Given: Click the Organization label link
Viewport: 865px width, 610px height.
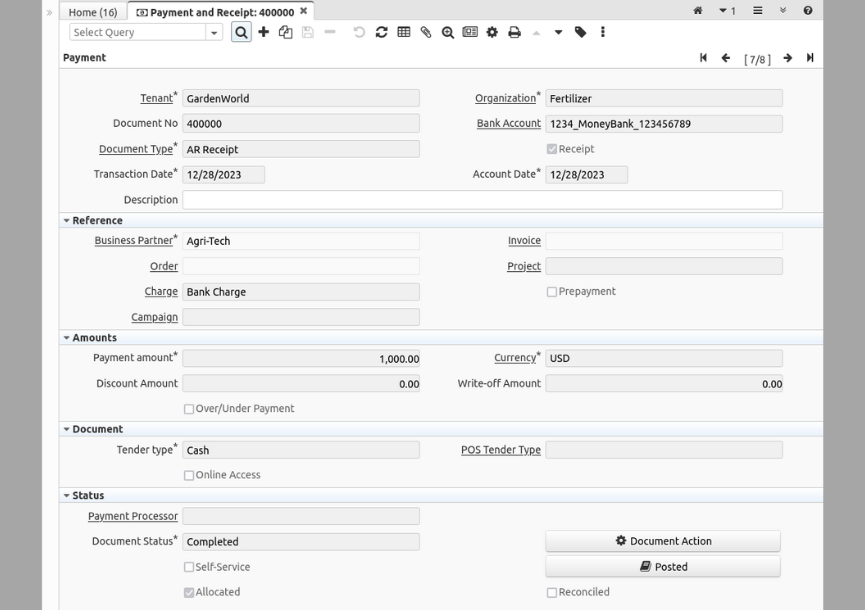Looking at the screenshot, I should click(x=505, y=98).
